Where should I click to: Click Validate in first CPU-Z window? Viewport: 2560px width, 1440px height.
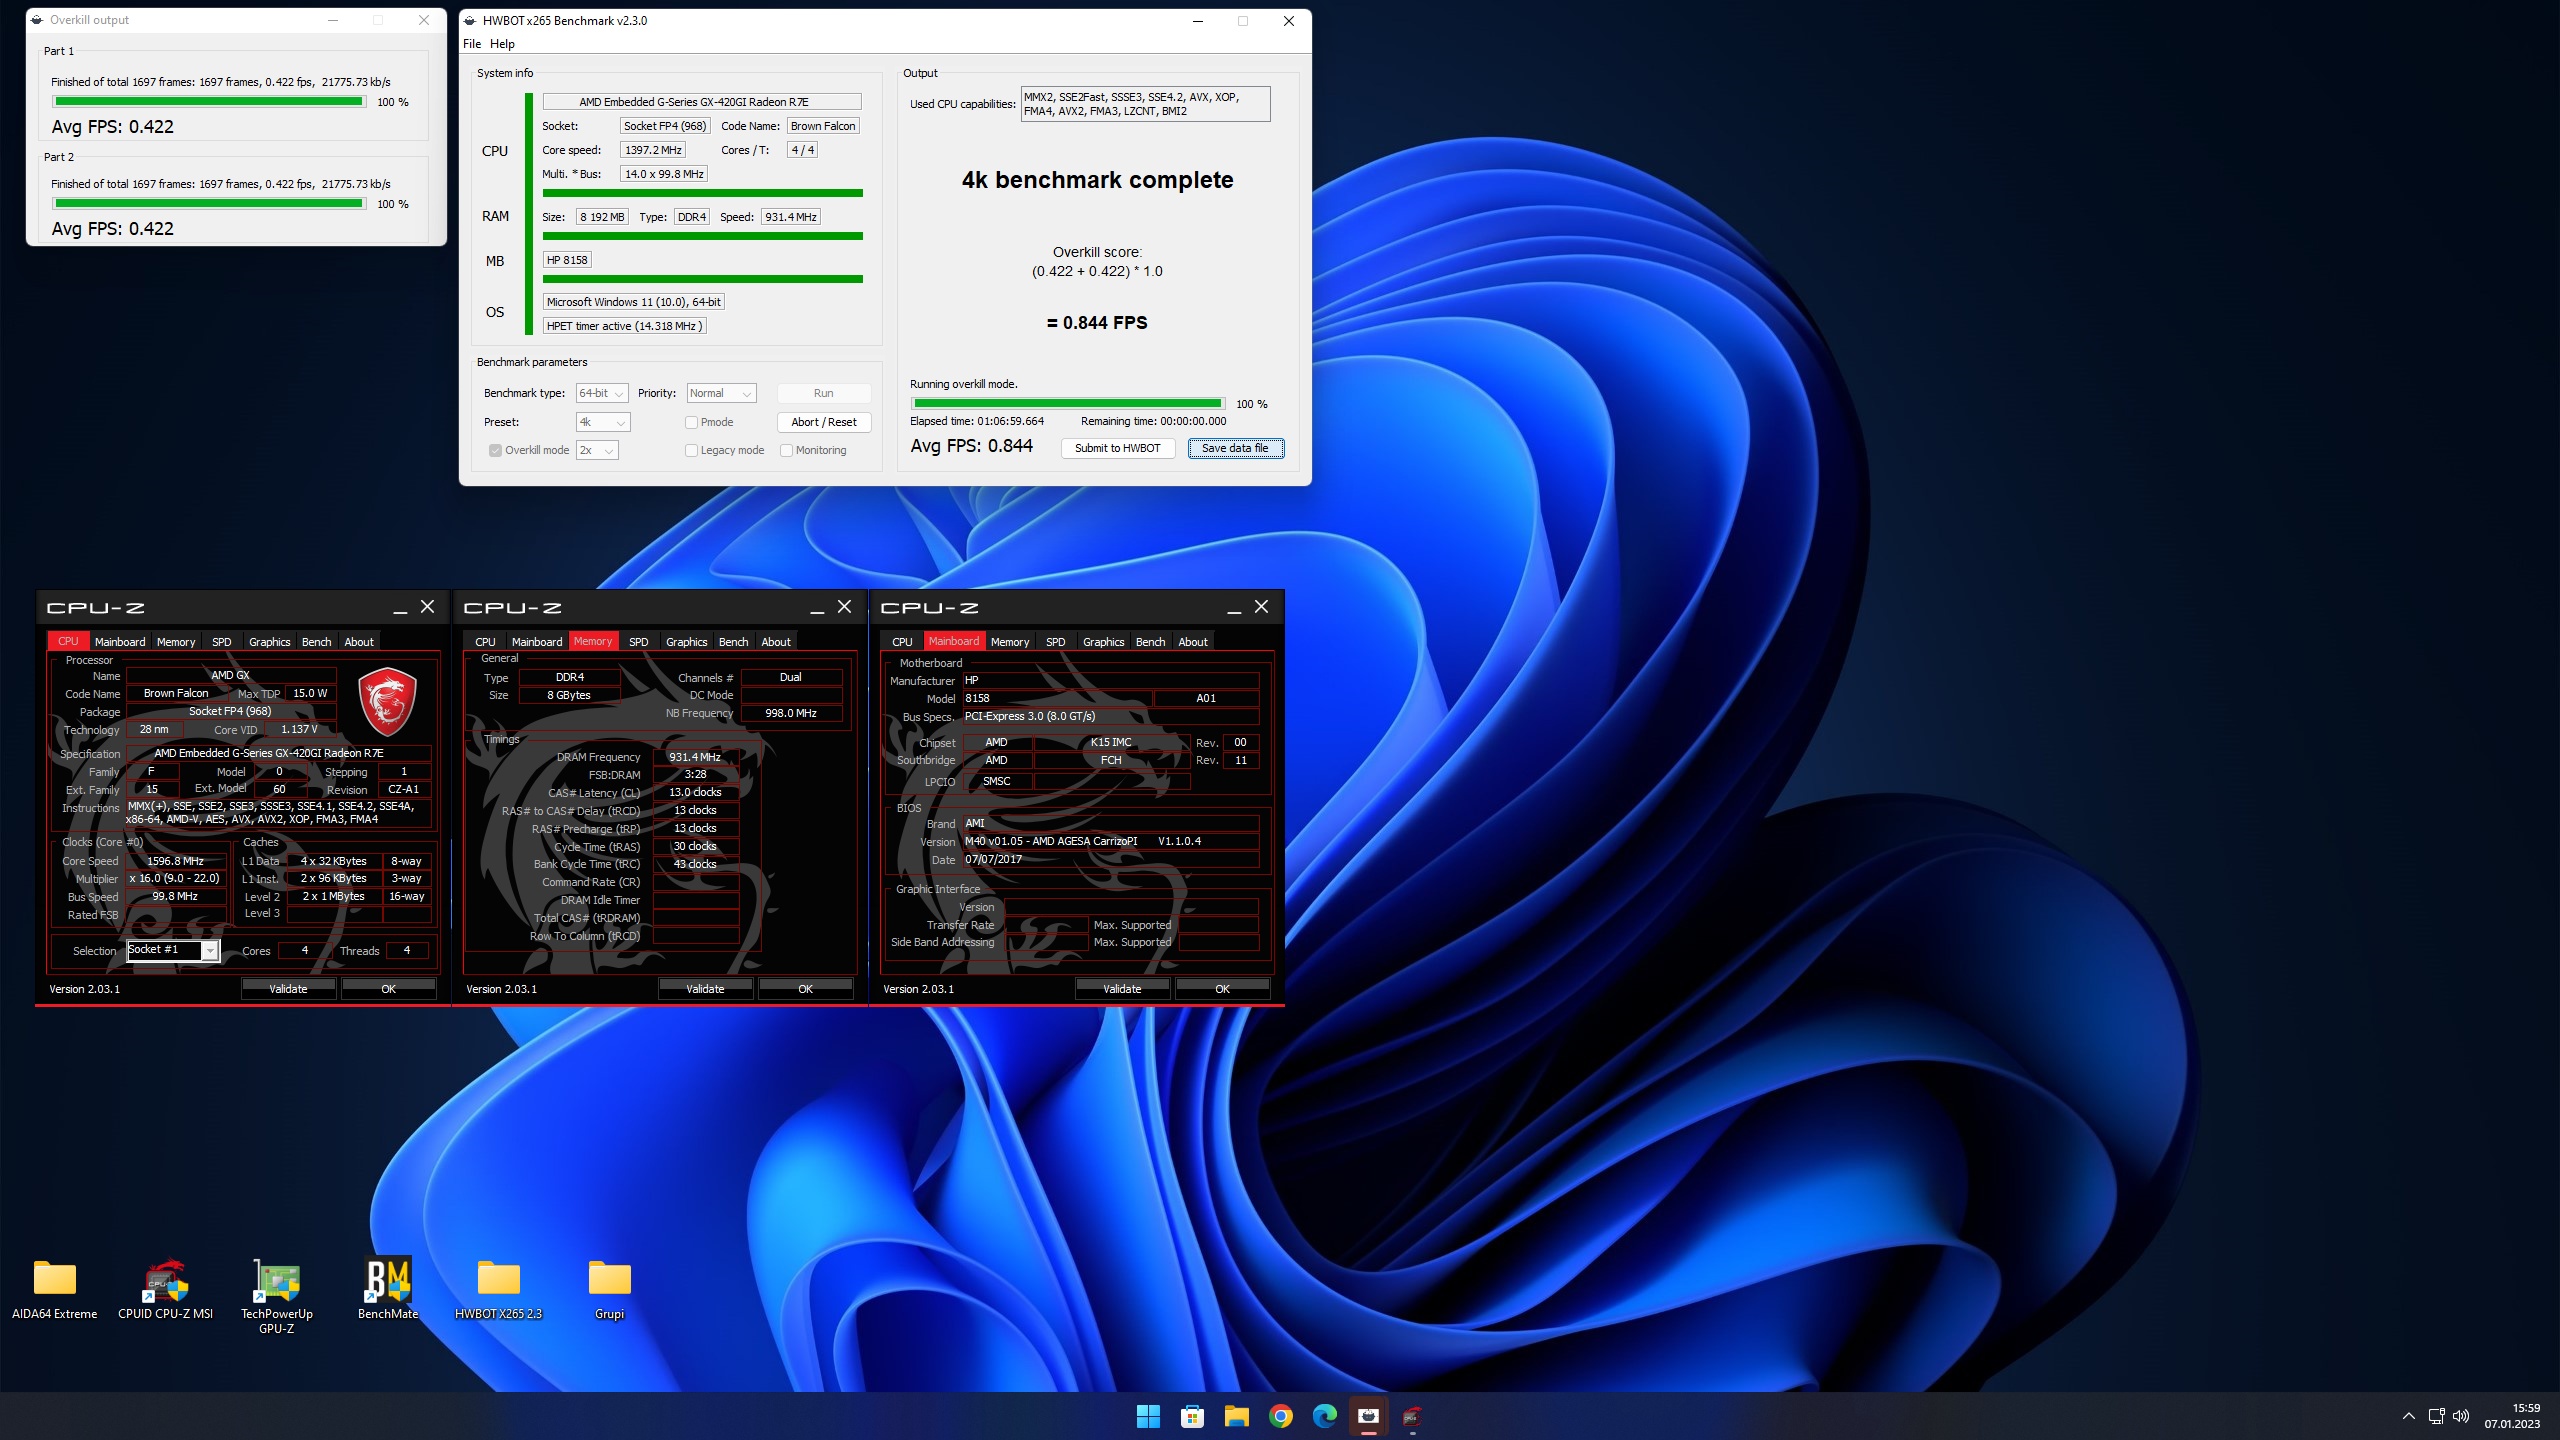click(288, 989)
